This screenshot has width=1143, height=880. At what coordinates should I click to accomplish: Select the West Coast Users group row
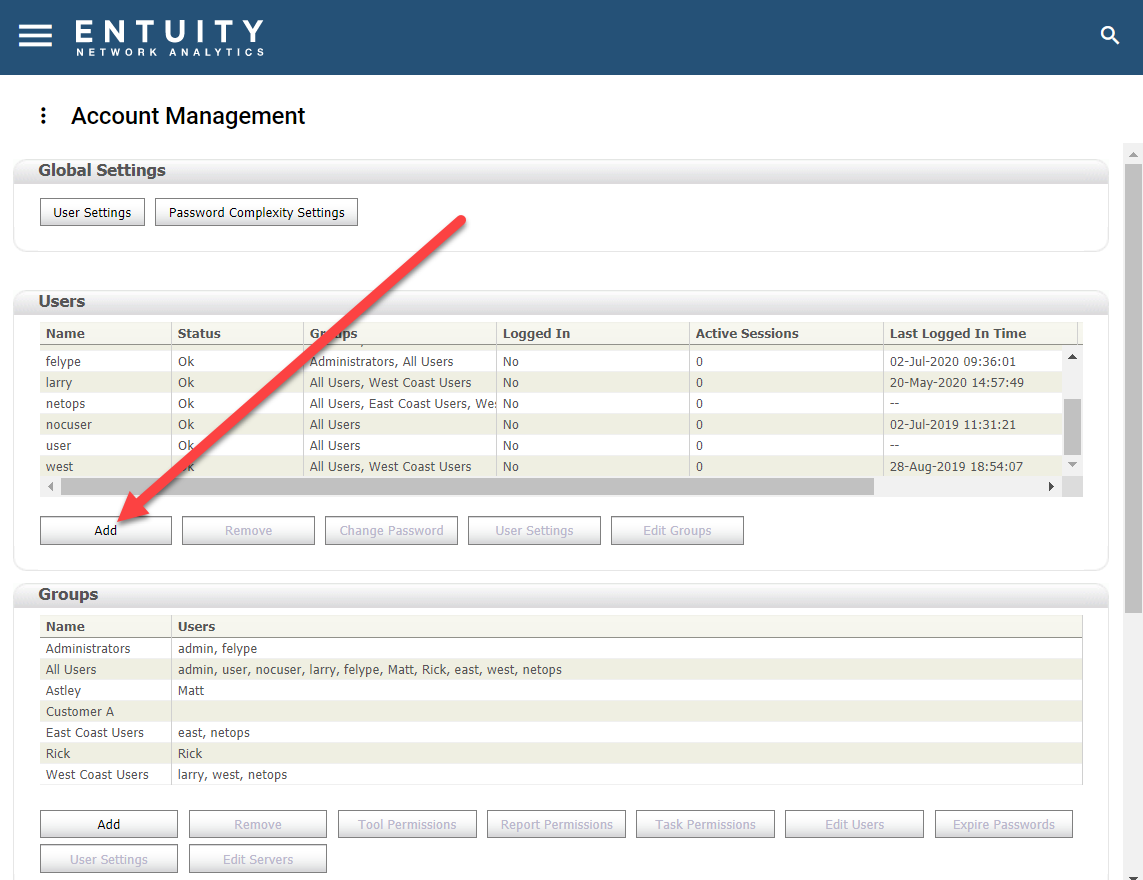pos(561,774)
